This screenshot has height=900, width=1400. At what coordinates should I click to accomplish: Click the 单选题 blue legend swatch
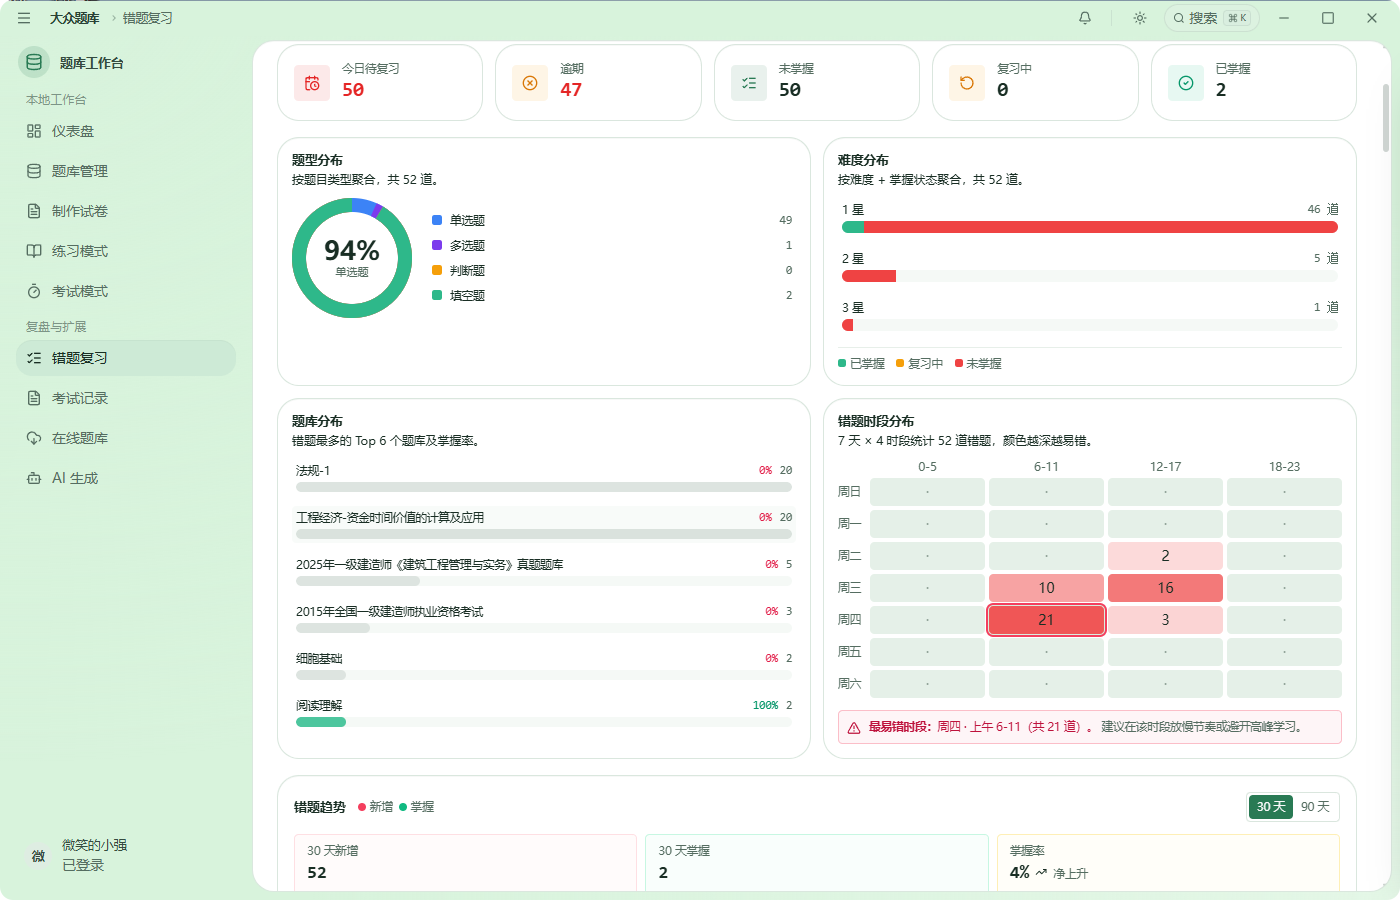(437, 220)
